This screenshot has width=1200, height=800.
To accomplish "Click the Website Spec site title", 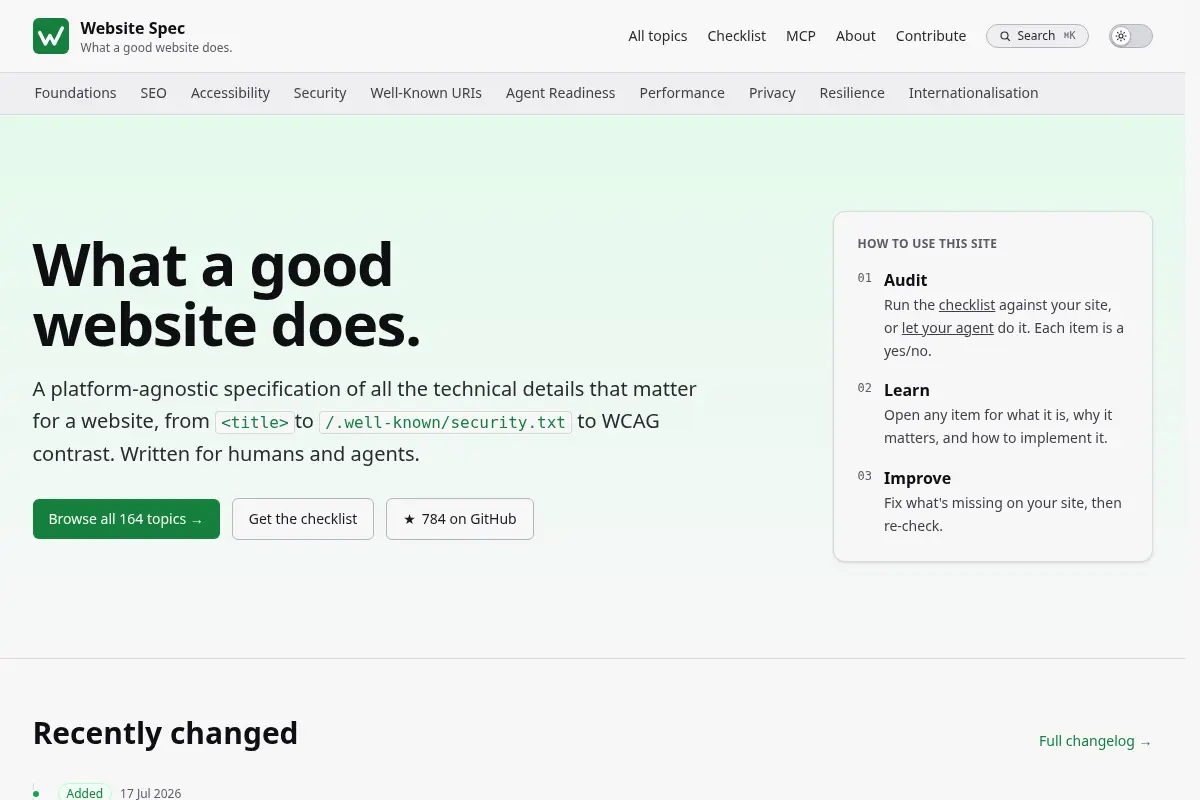I will tap(133, 28).
